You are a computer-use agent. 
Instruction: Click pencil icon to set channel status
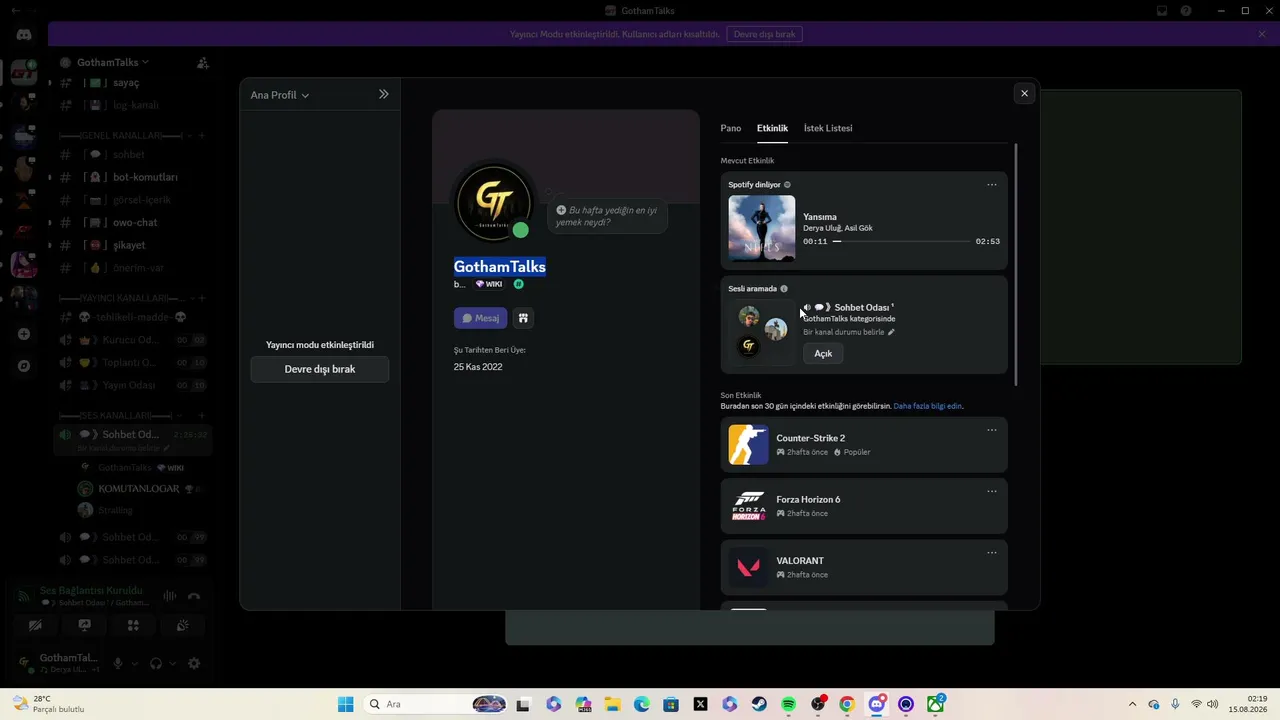891,332
